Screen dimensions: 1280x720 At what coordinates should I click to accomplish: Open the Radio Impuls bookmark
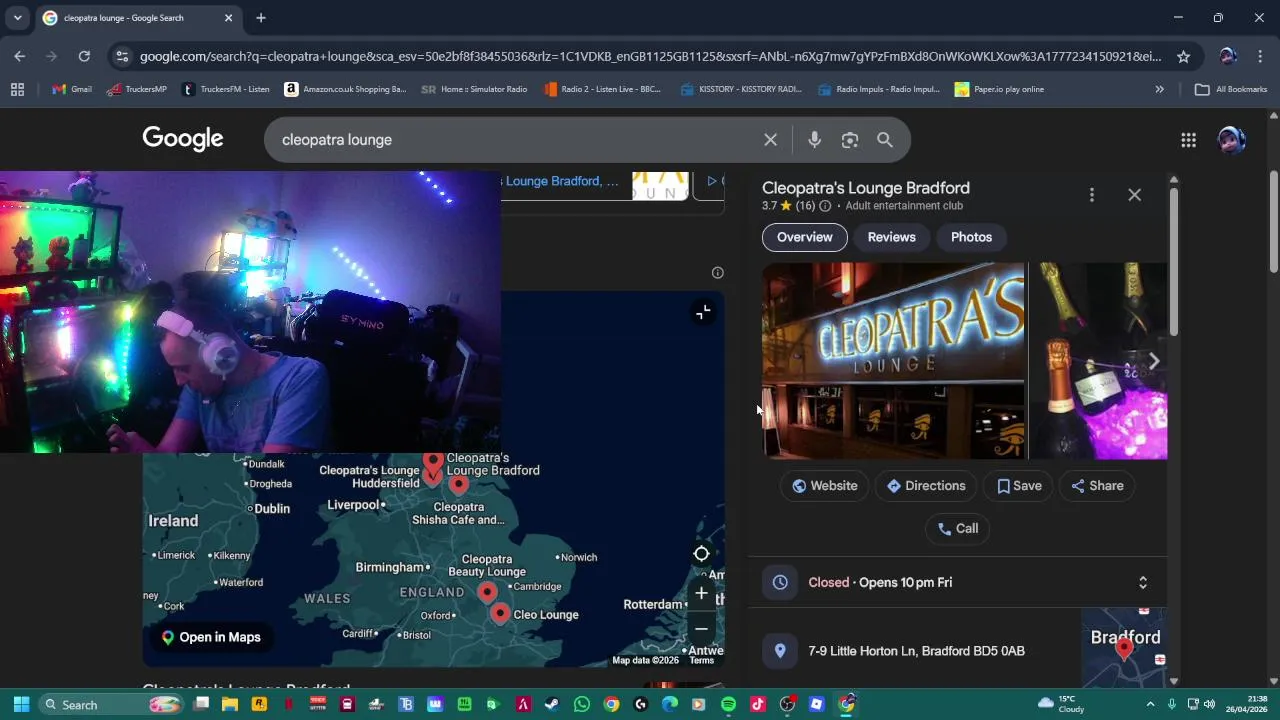point(879,89)
